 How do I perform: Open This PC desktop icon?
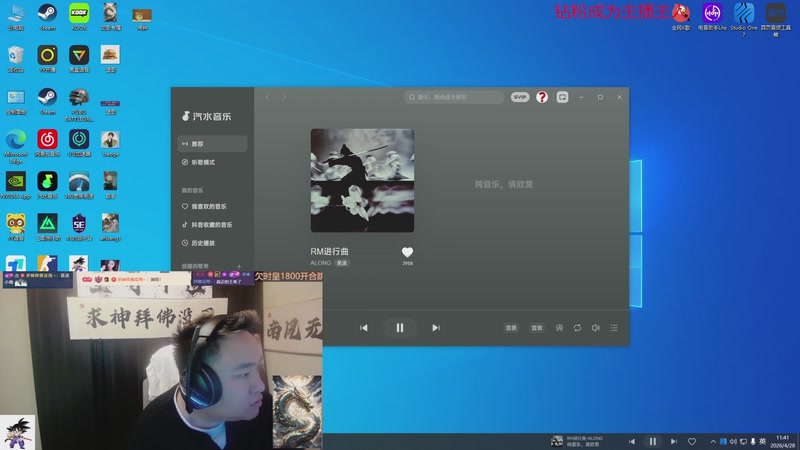(16, 17)
